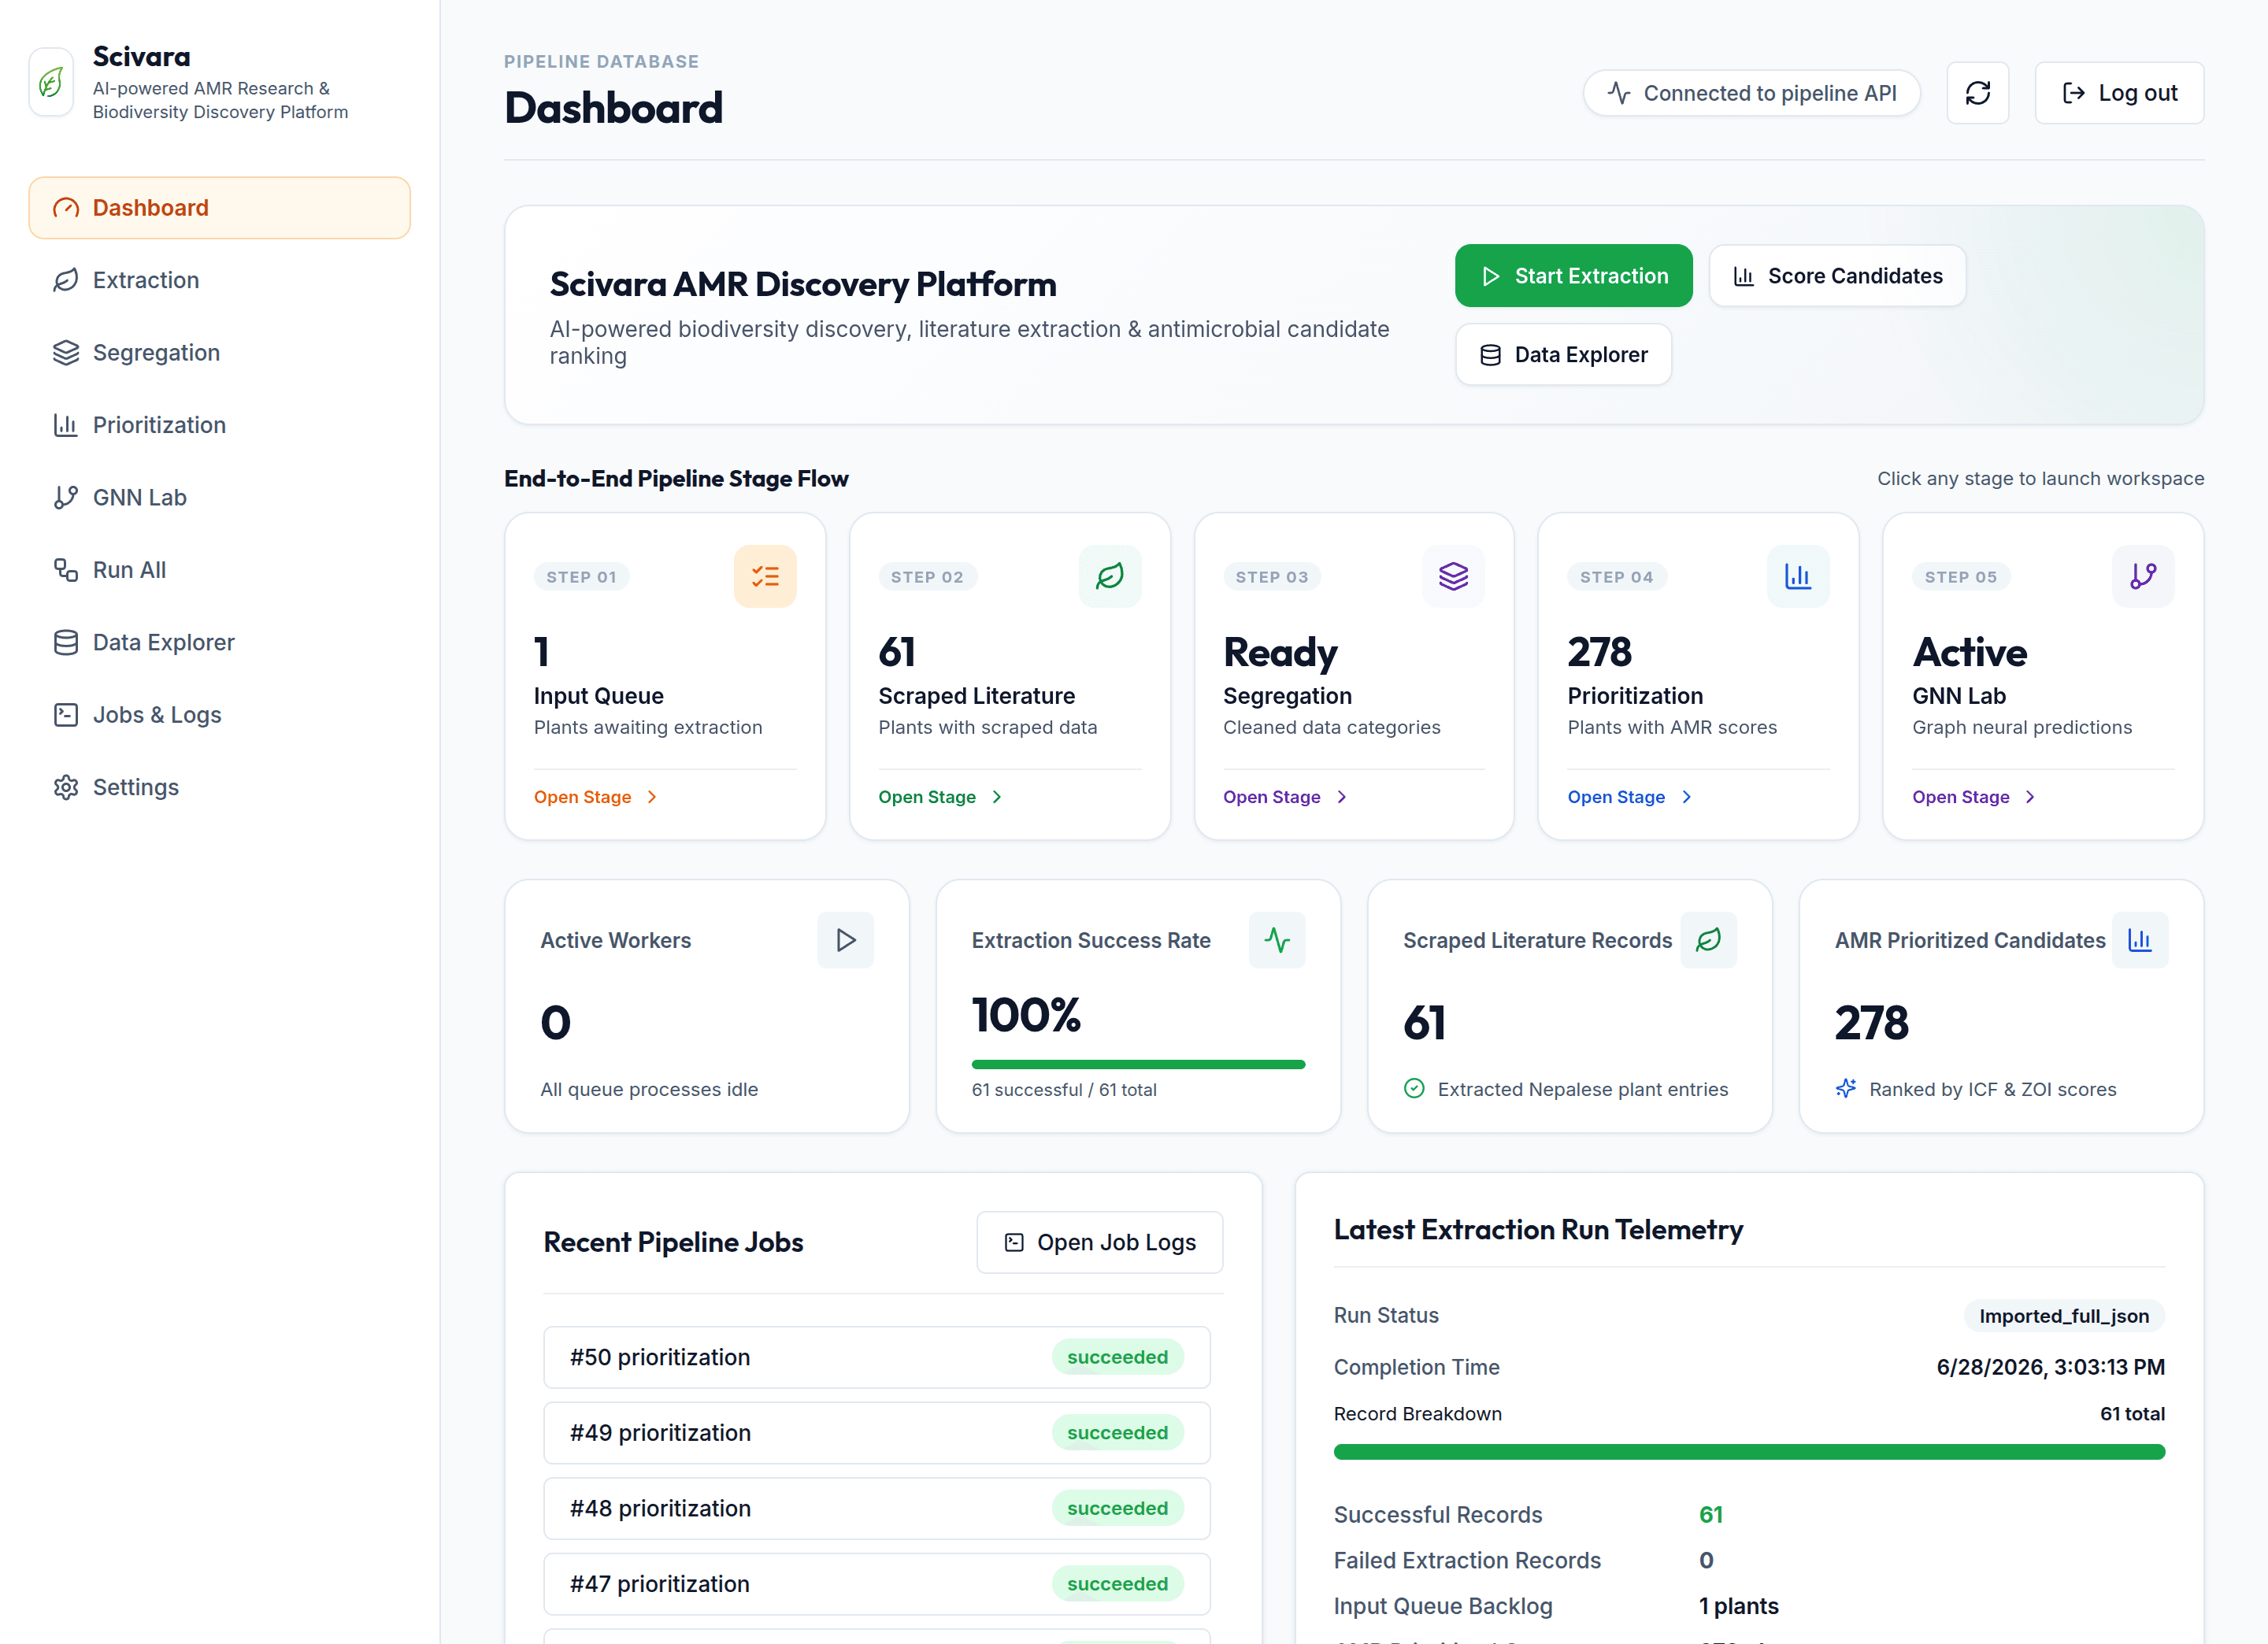Click the Active Workers play icon
Screen dimensions: 2268x1644
click(x=845, y=940)
